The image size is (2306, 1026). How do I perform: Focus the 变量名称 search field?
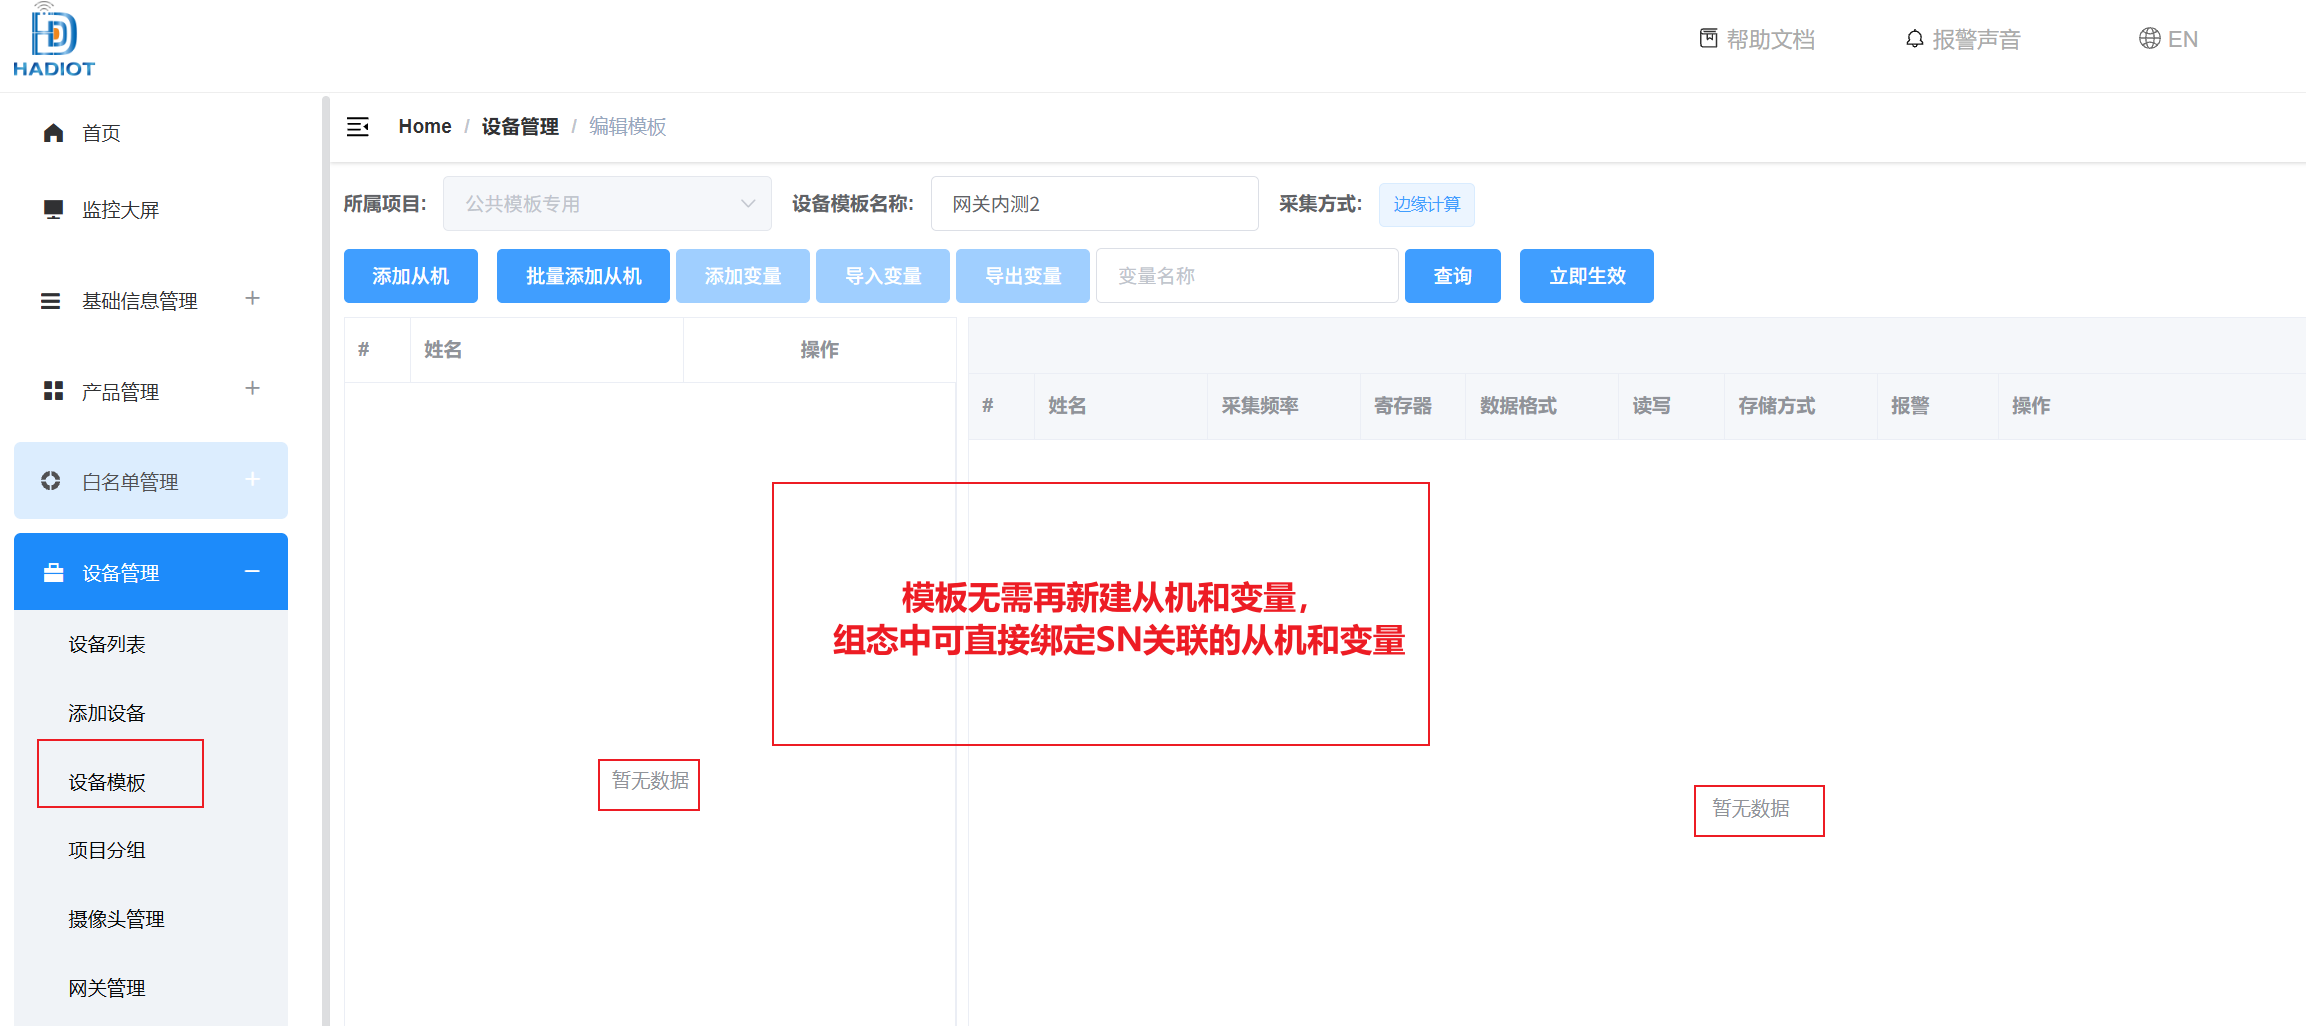click(x=1247, y=276)
